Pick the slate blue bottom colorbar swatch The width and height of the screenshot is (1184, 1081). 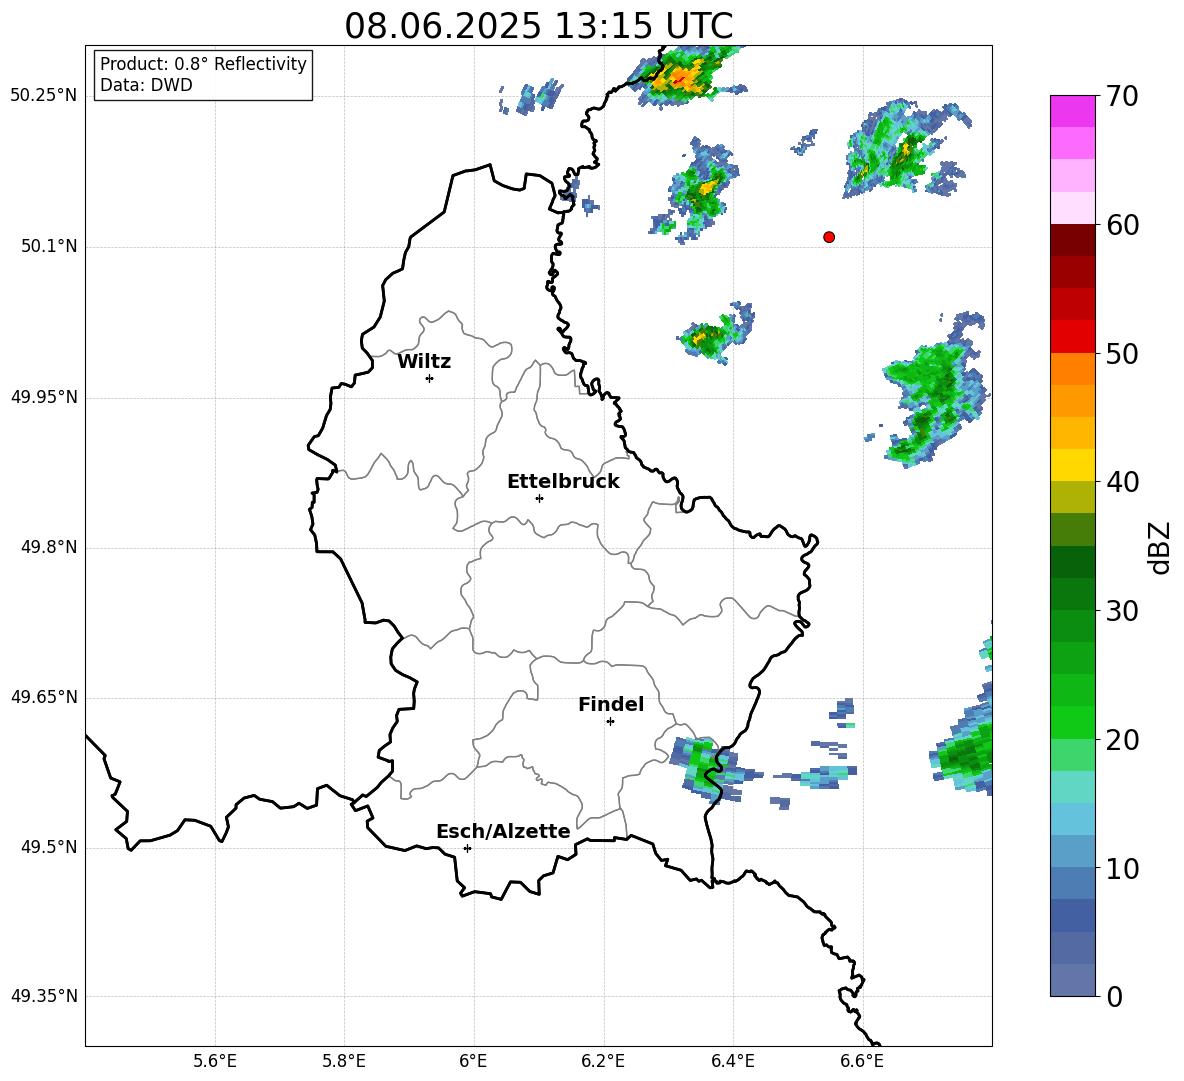(x=1073, y=980)
